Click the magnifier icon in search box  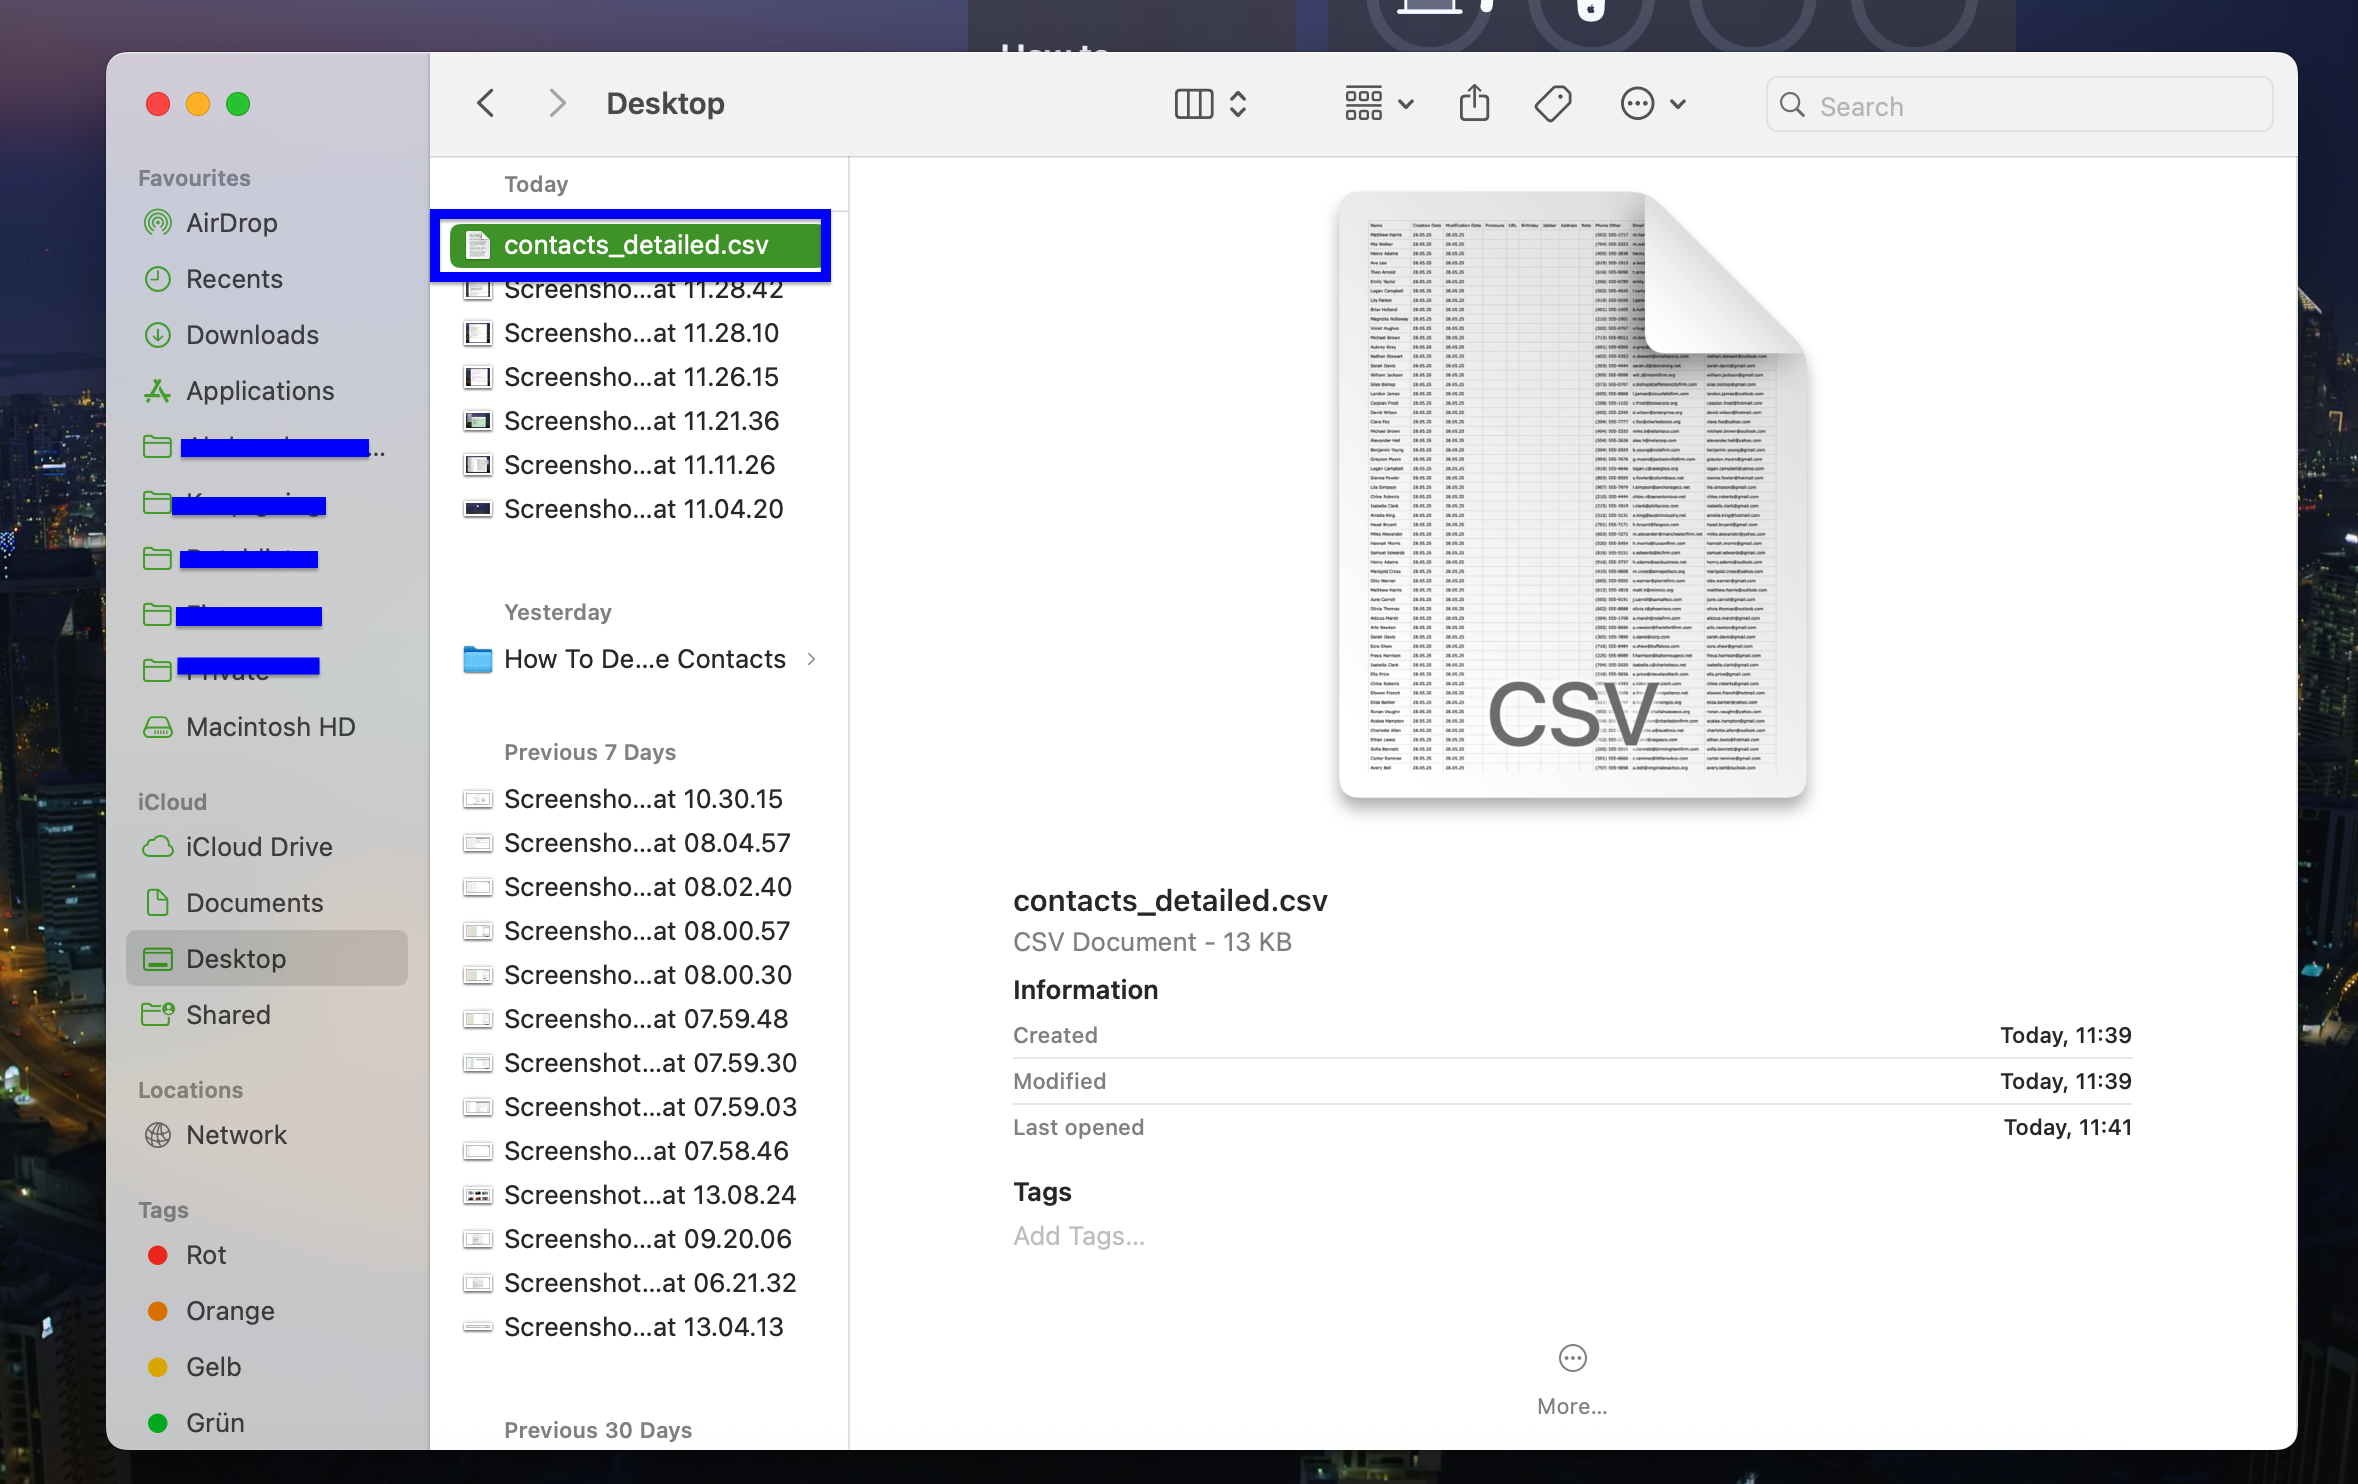[x=1792, y=105]
